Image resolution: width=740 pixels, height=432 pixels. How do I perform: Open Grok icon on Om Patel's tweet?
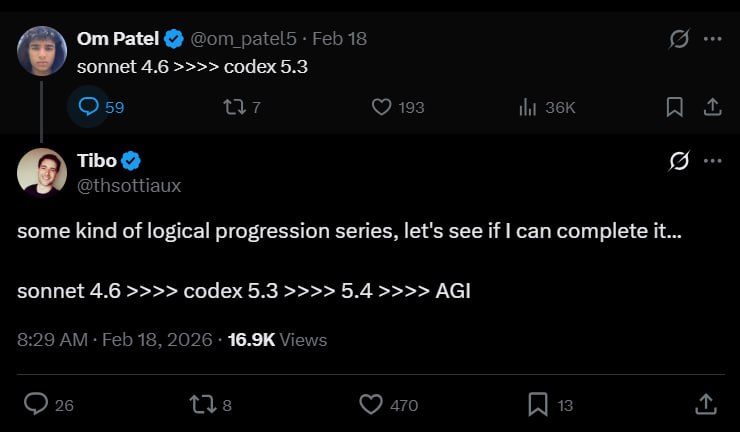[x=679, y=39]
